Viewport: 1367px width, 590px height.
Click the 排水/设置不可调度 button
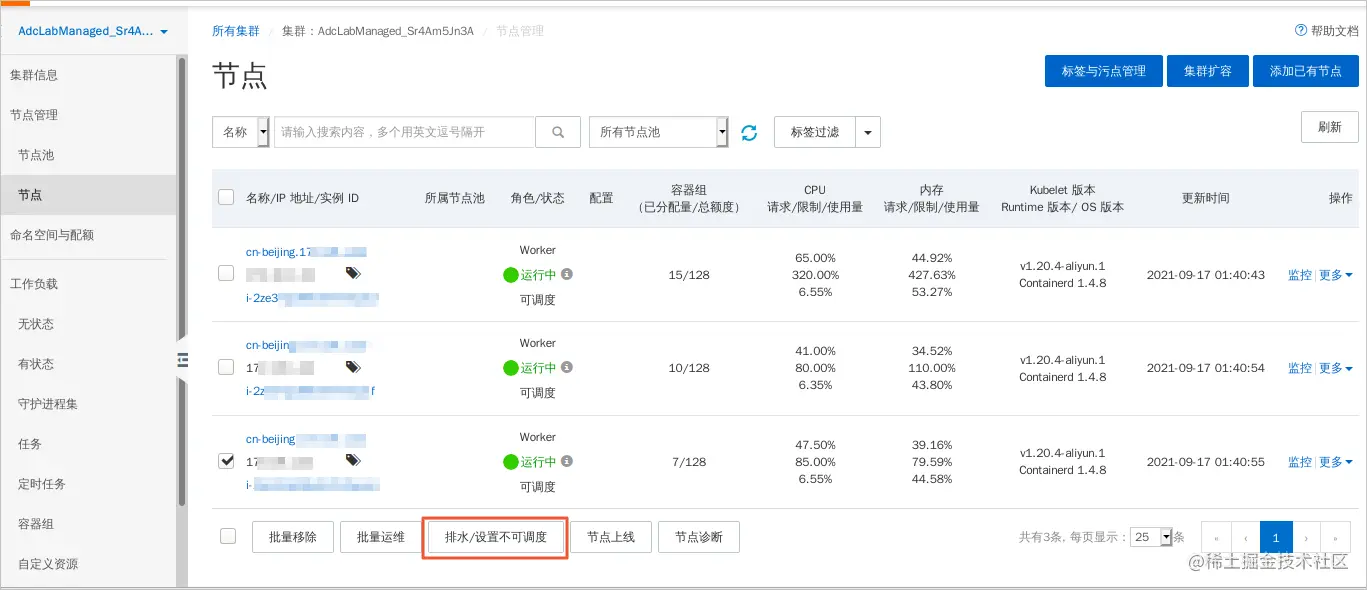coord(496,537)
